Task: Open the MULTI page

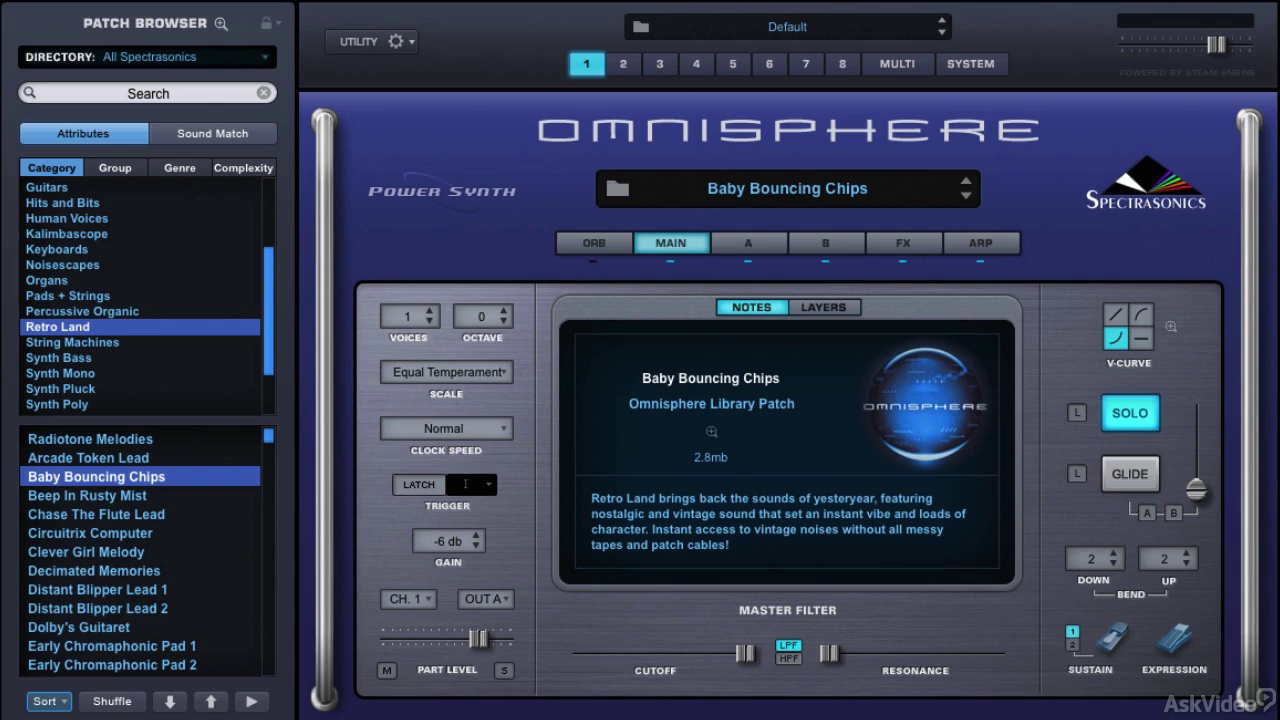Action: 897,64
